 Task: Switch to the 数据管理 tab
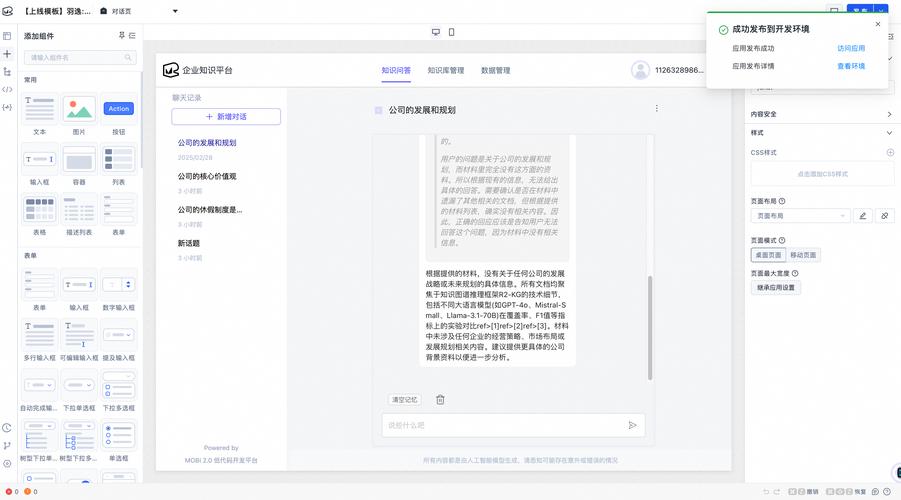[495, 70]
